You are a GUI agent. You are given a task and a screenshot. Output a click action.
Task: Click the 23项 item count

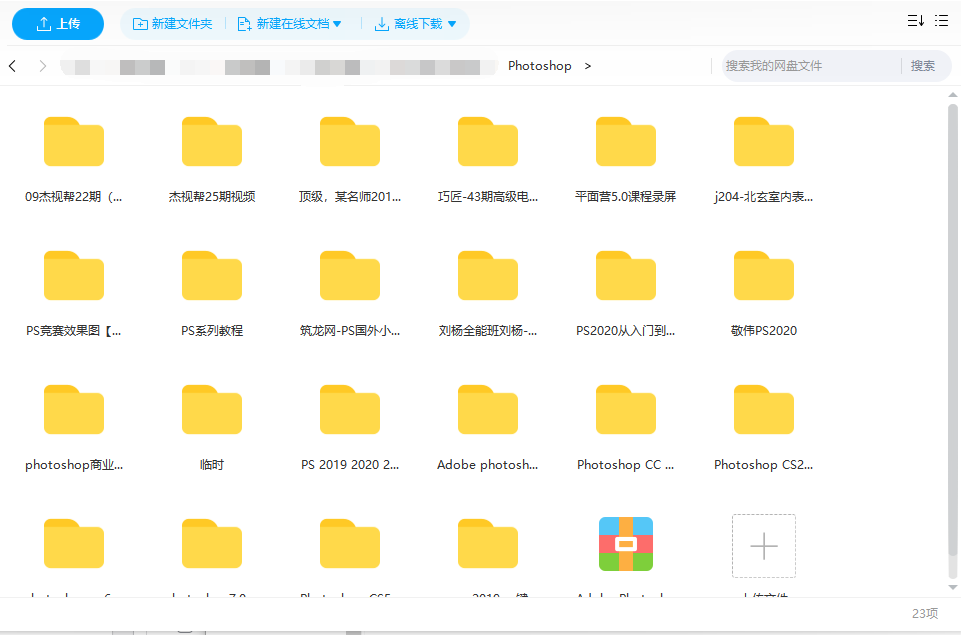point(925,613)
